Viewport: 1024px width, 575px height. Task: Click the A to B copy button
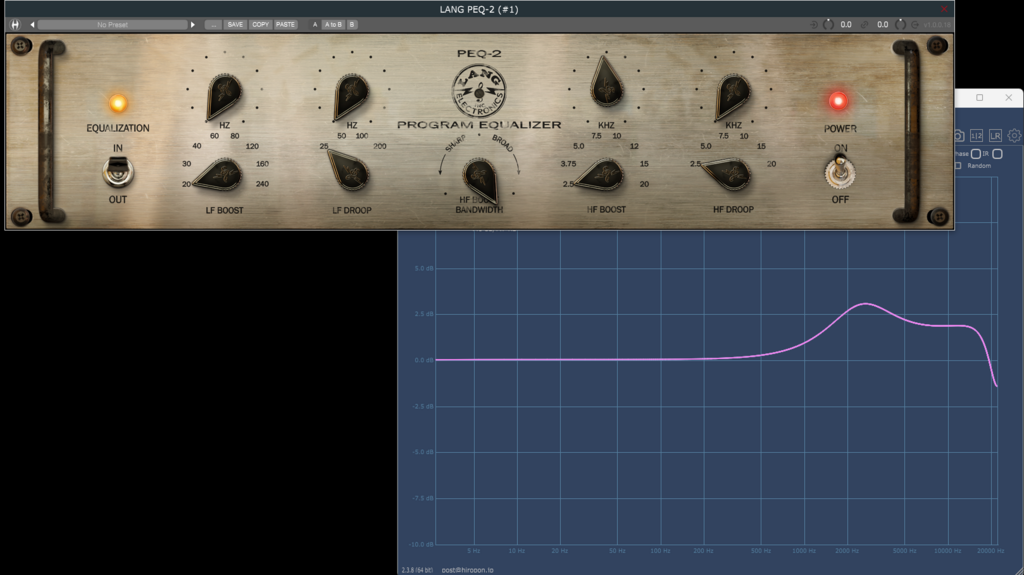tap(333, 25)
